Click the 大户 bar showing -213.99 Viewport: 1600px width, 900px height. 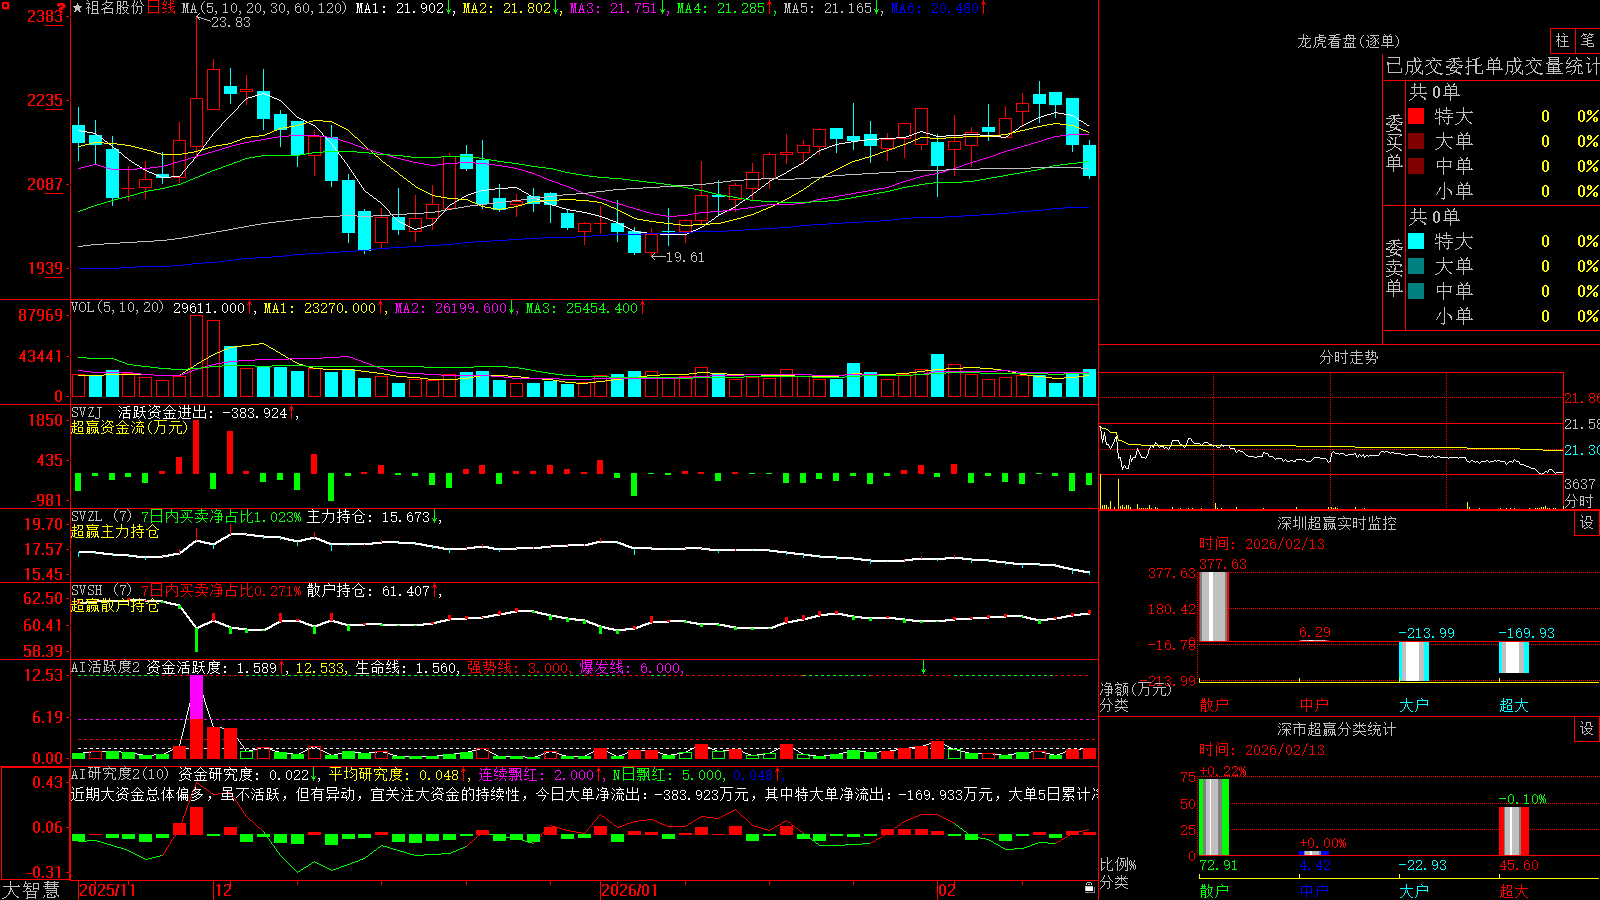click(x=1414, y=661)
